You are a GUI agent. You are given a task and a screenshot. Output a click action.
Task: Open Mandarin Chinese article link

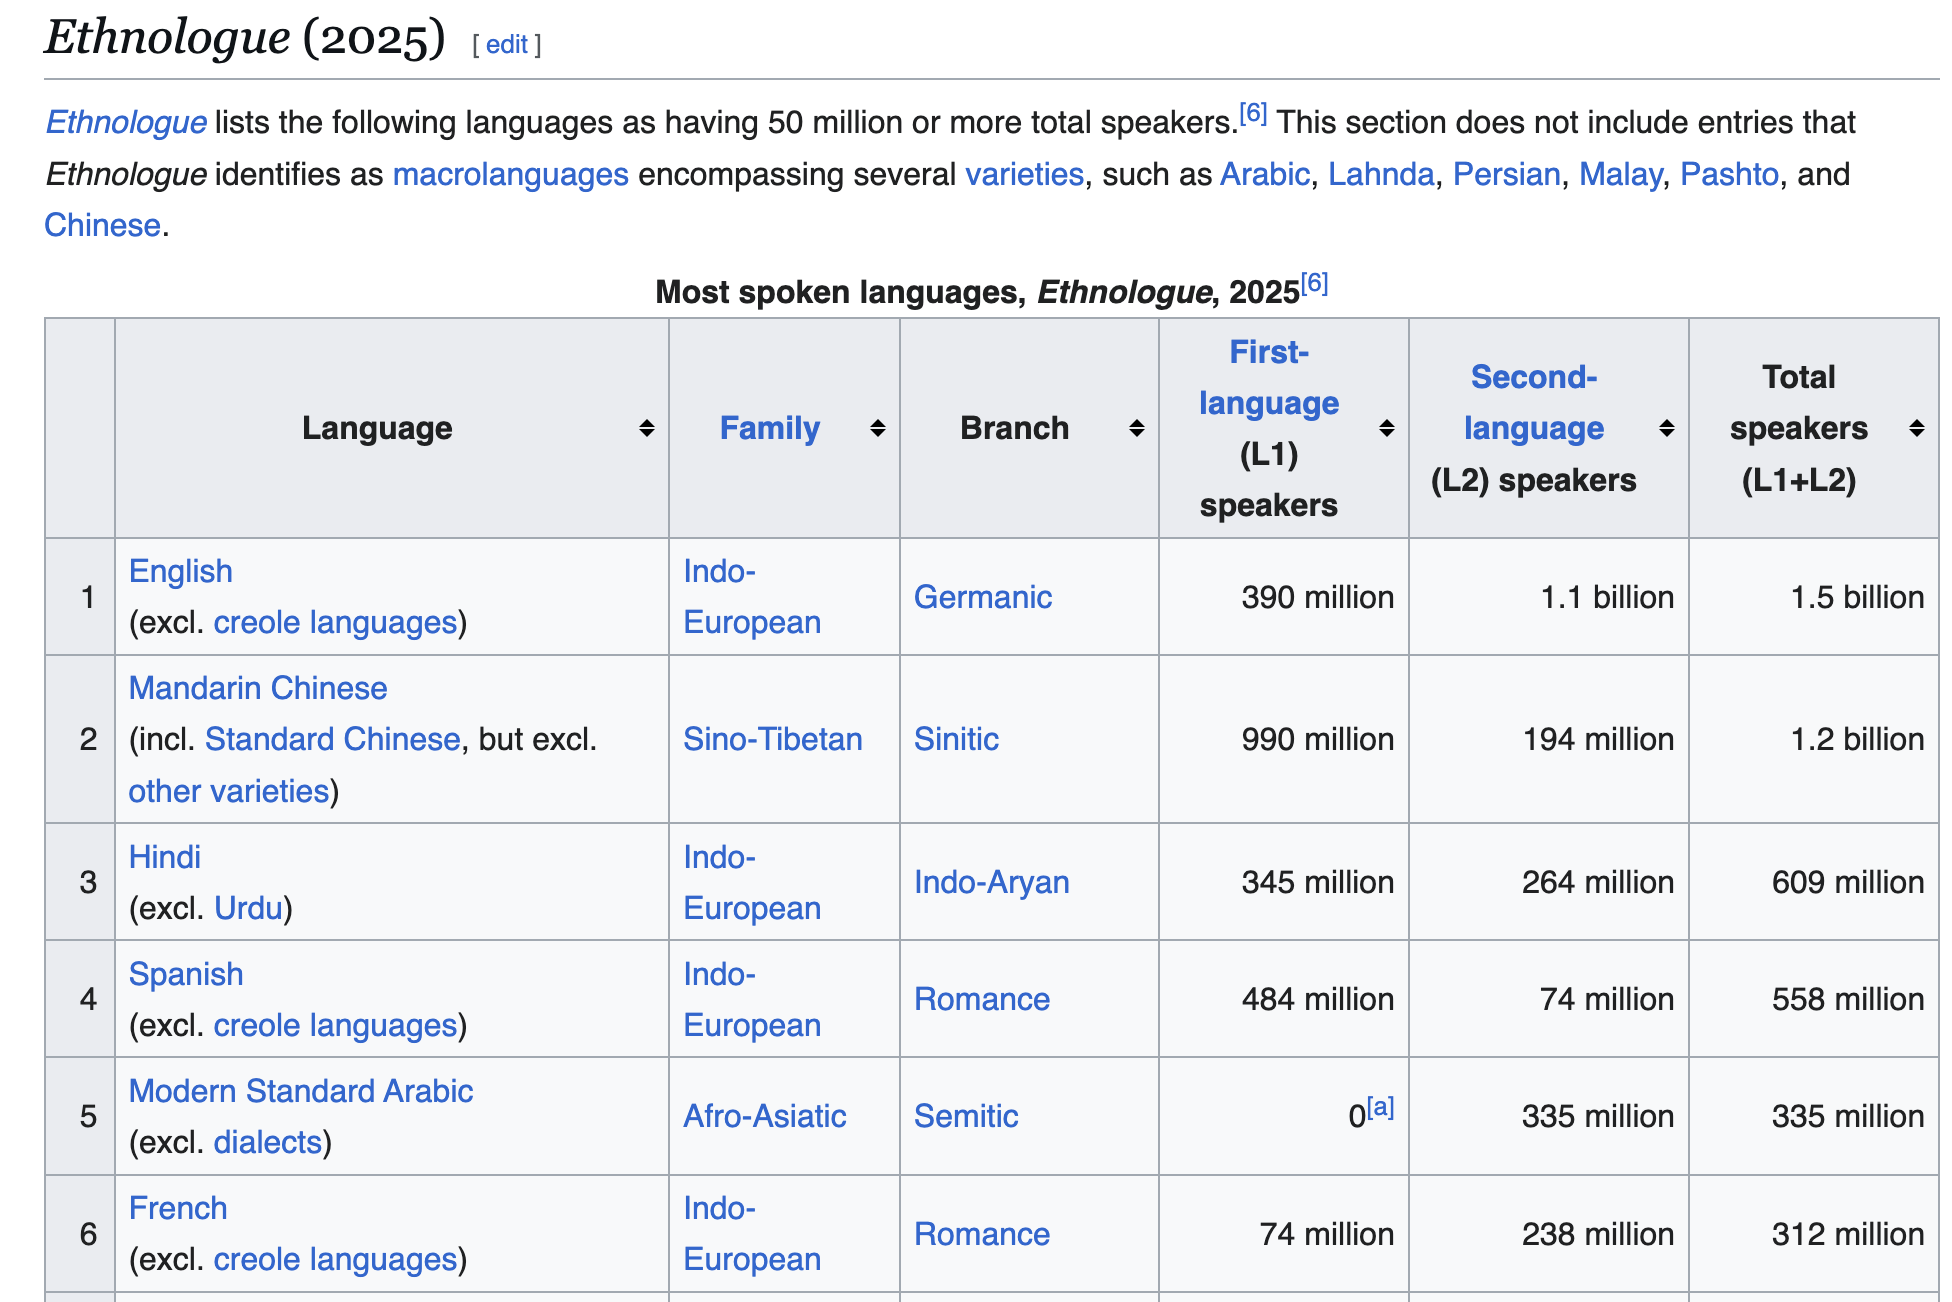tap(258, 688)
